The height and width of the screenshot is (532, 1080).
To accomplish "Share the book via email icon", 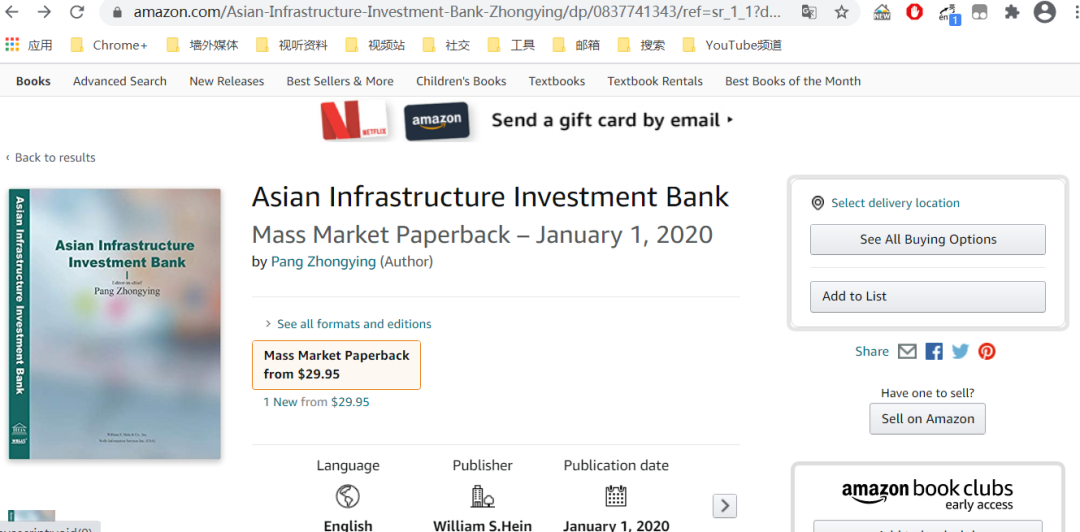I will click(x=907, y=351).
